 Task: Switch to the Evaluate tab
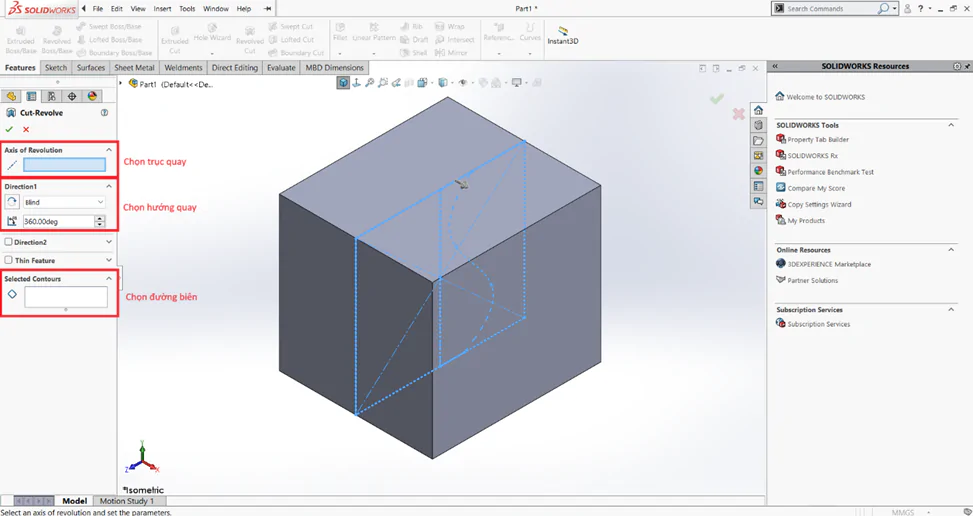click(x=281, y=68)
